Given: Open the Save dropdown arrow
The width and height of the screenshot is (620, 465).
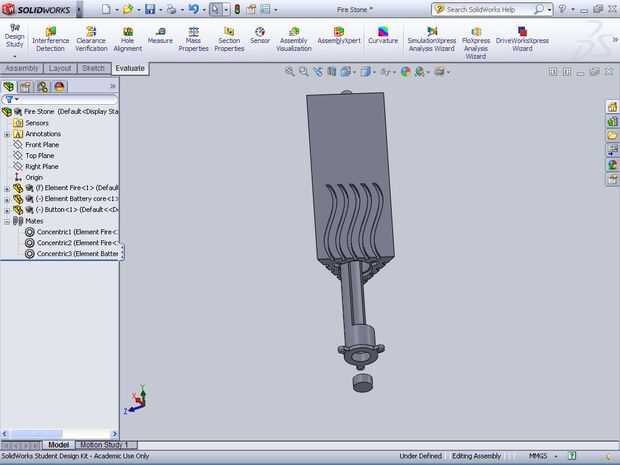Looking at the screenshot, I should (x=161, y=9).
